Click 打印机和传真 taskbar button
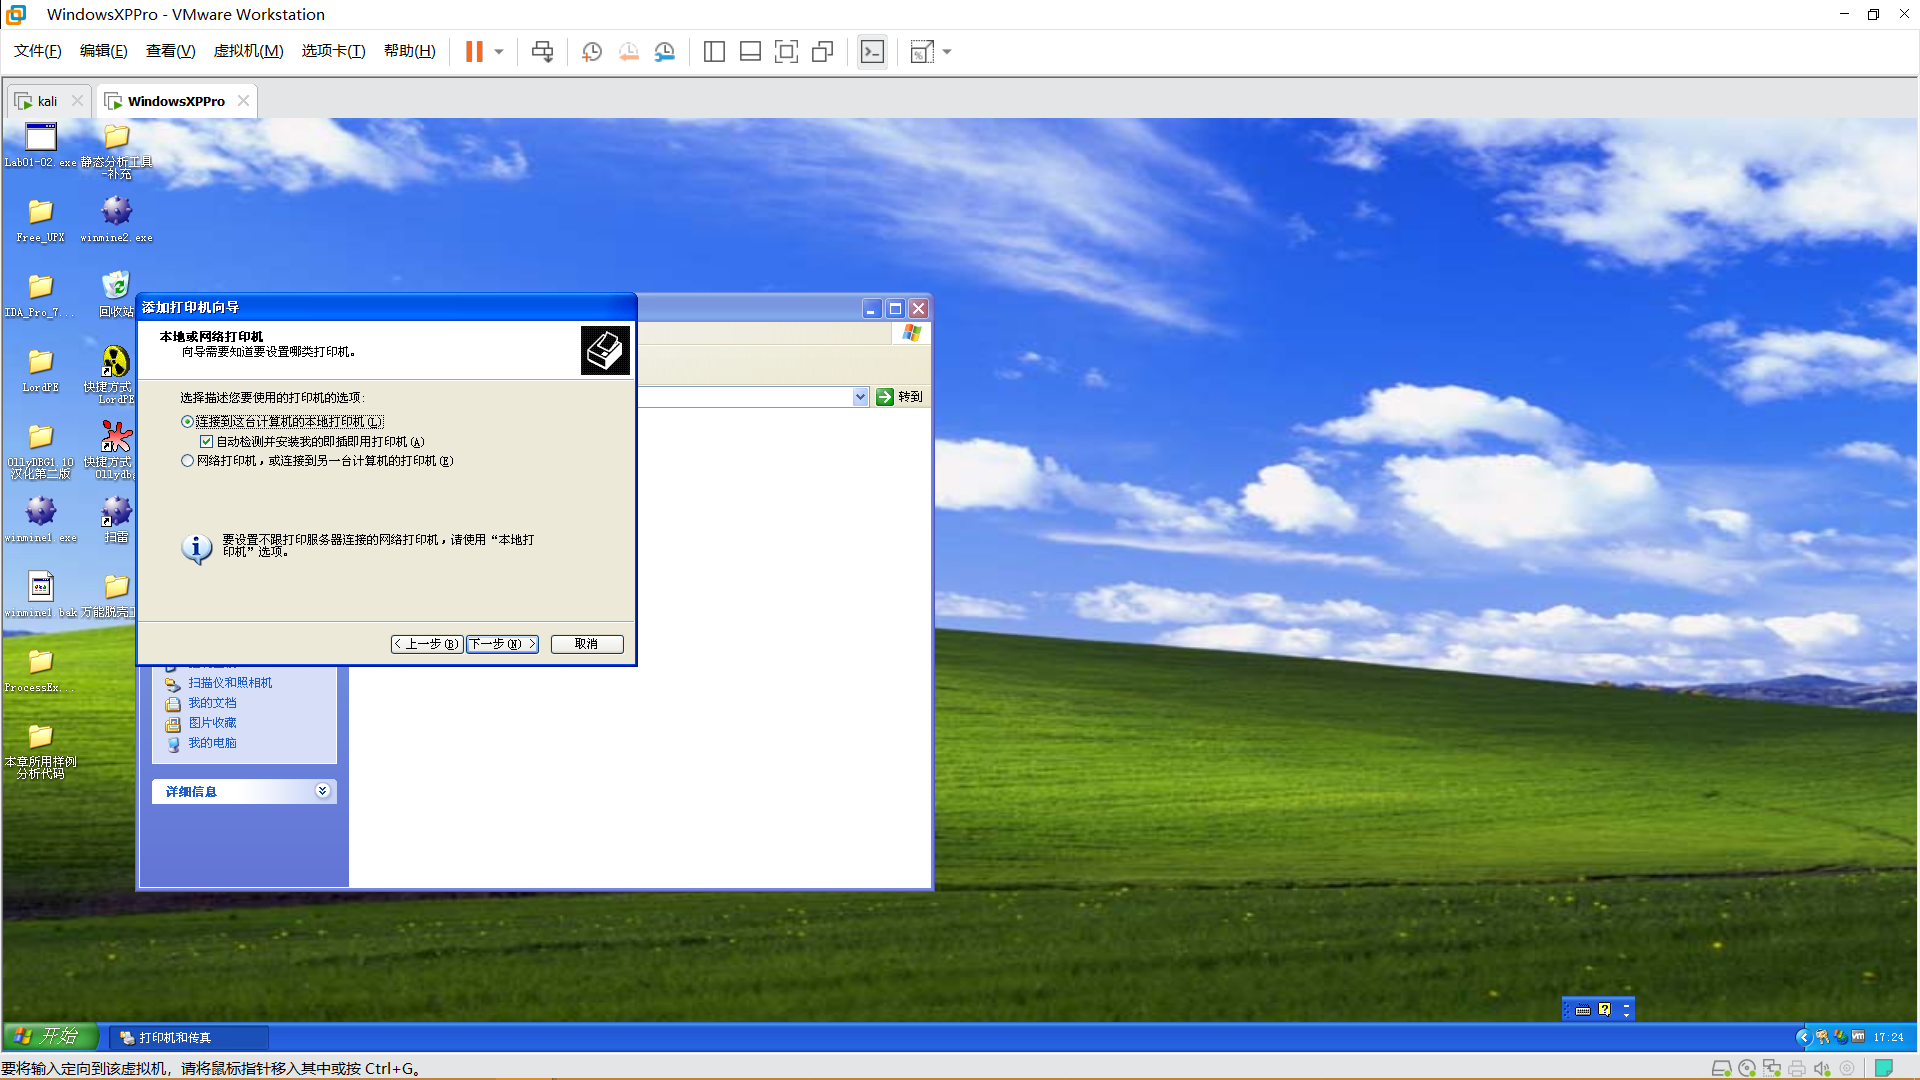Viewport: 1920px width, 1080px height. (x=189, y=1038)
